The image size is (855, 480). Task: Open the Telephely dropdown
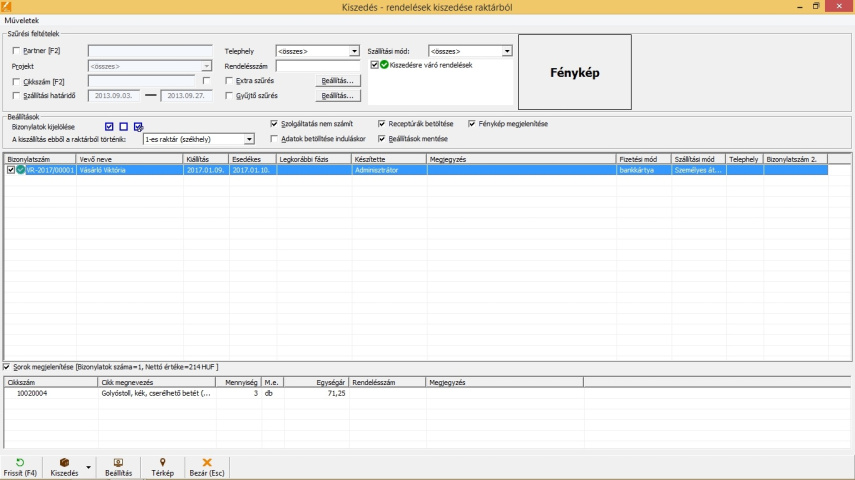(x=354, y=50)
